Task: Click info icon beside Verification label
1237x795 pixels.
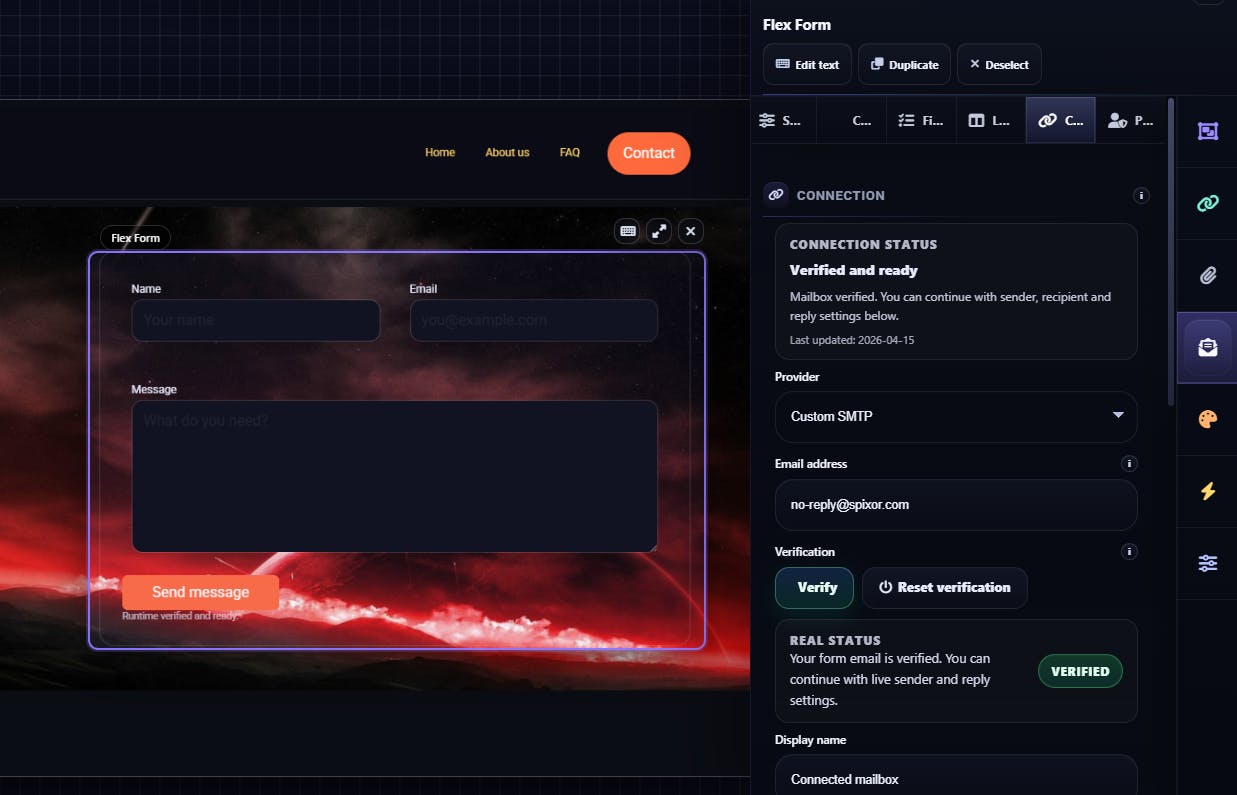Action: tap(1129, 551)
